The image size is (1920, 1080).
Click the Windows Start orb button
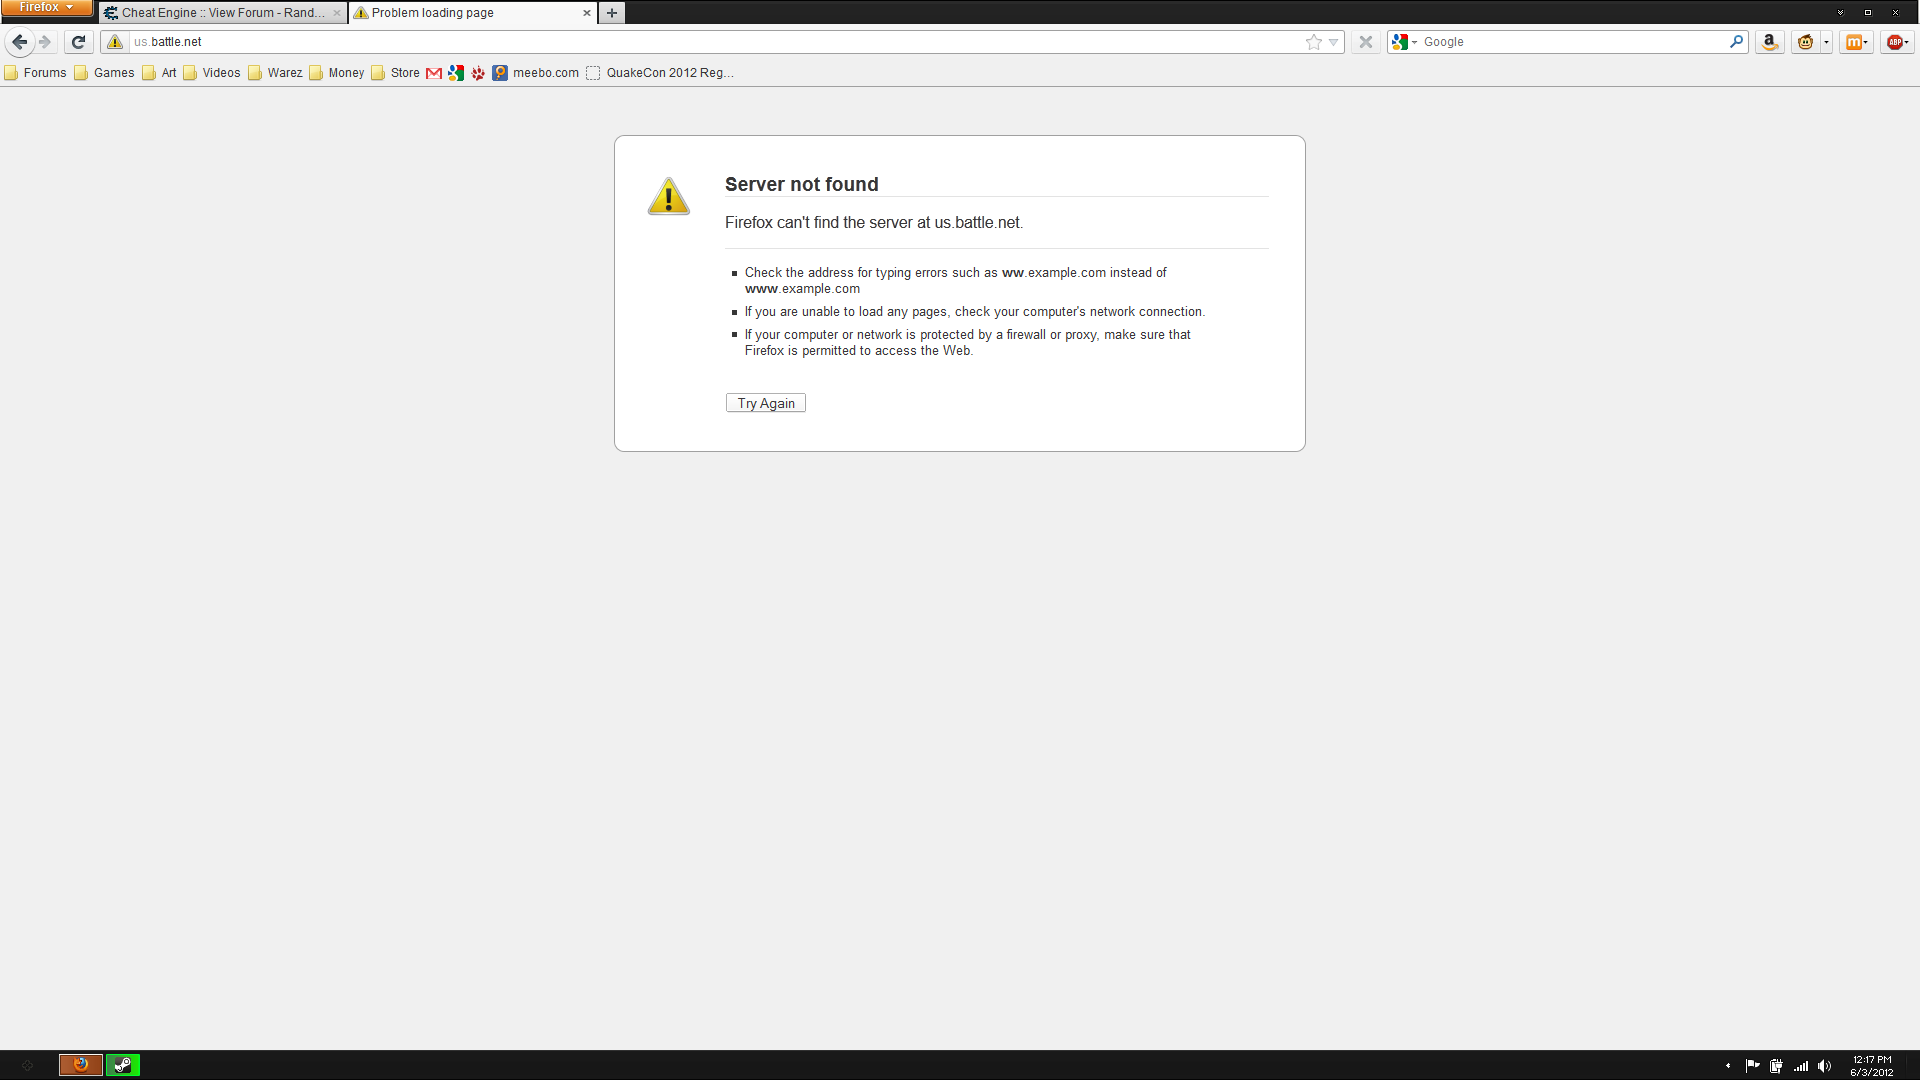27,1066
